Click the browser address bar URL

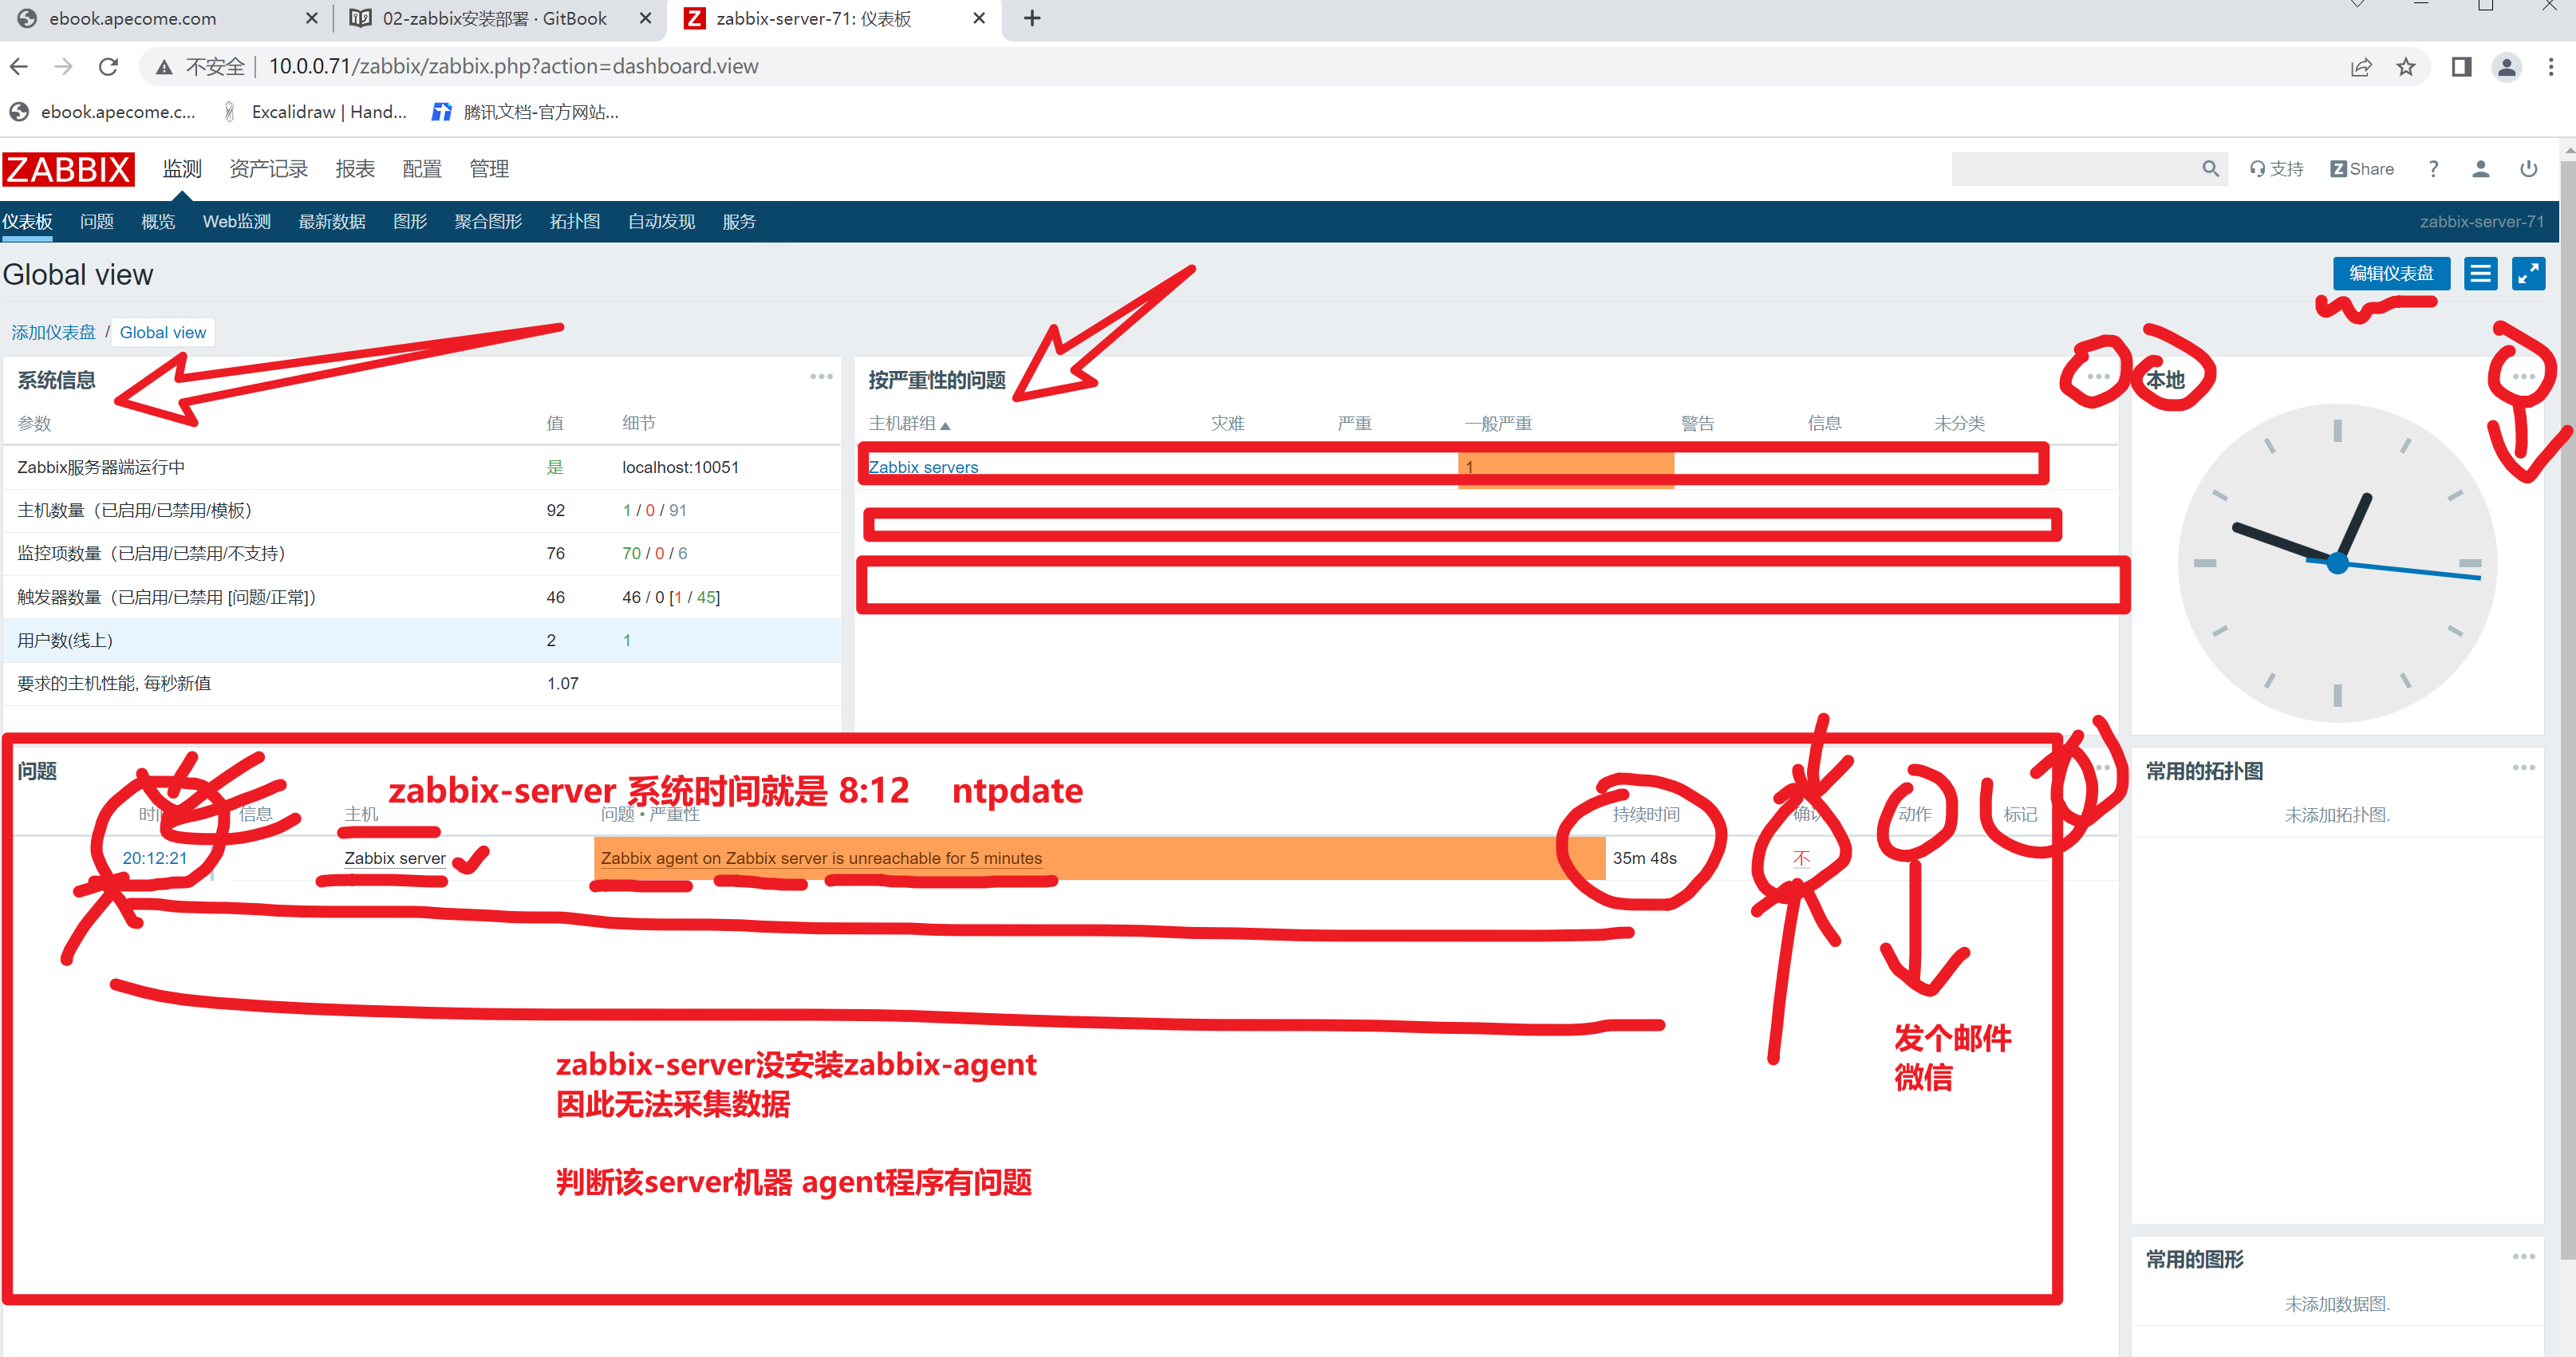[x=513, y=67]
